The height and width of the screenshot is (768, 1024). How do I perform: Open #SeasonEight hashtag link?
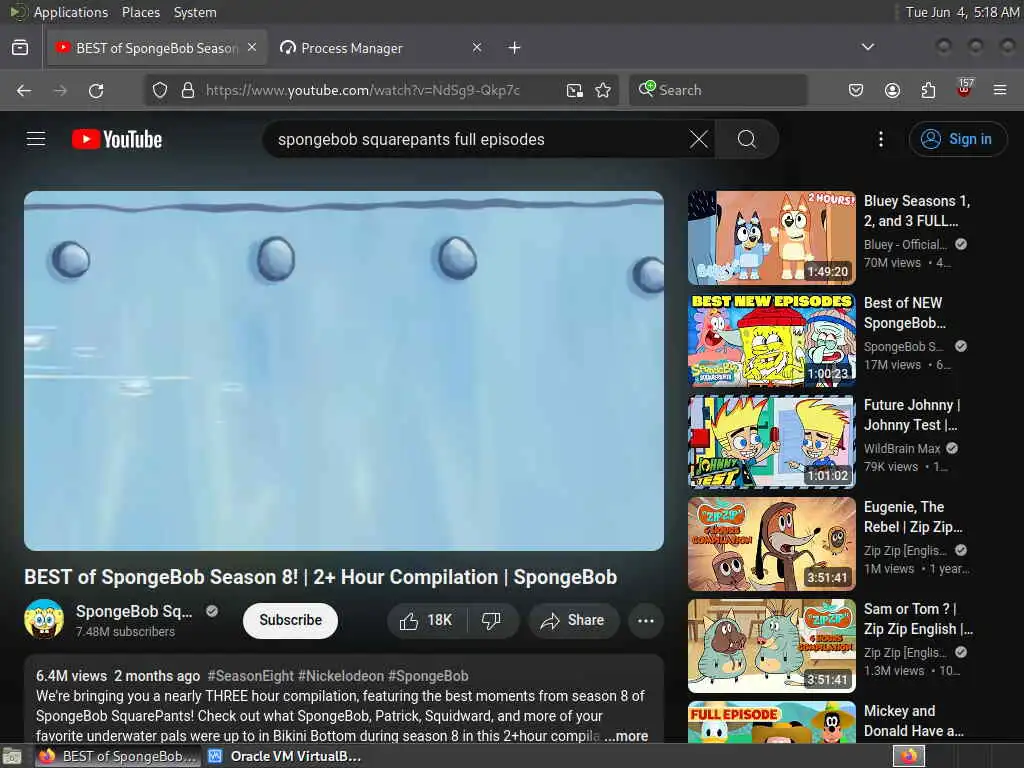pos(250,676)
